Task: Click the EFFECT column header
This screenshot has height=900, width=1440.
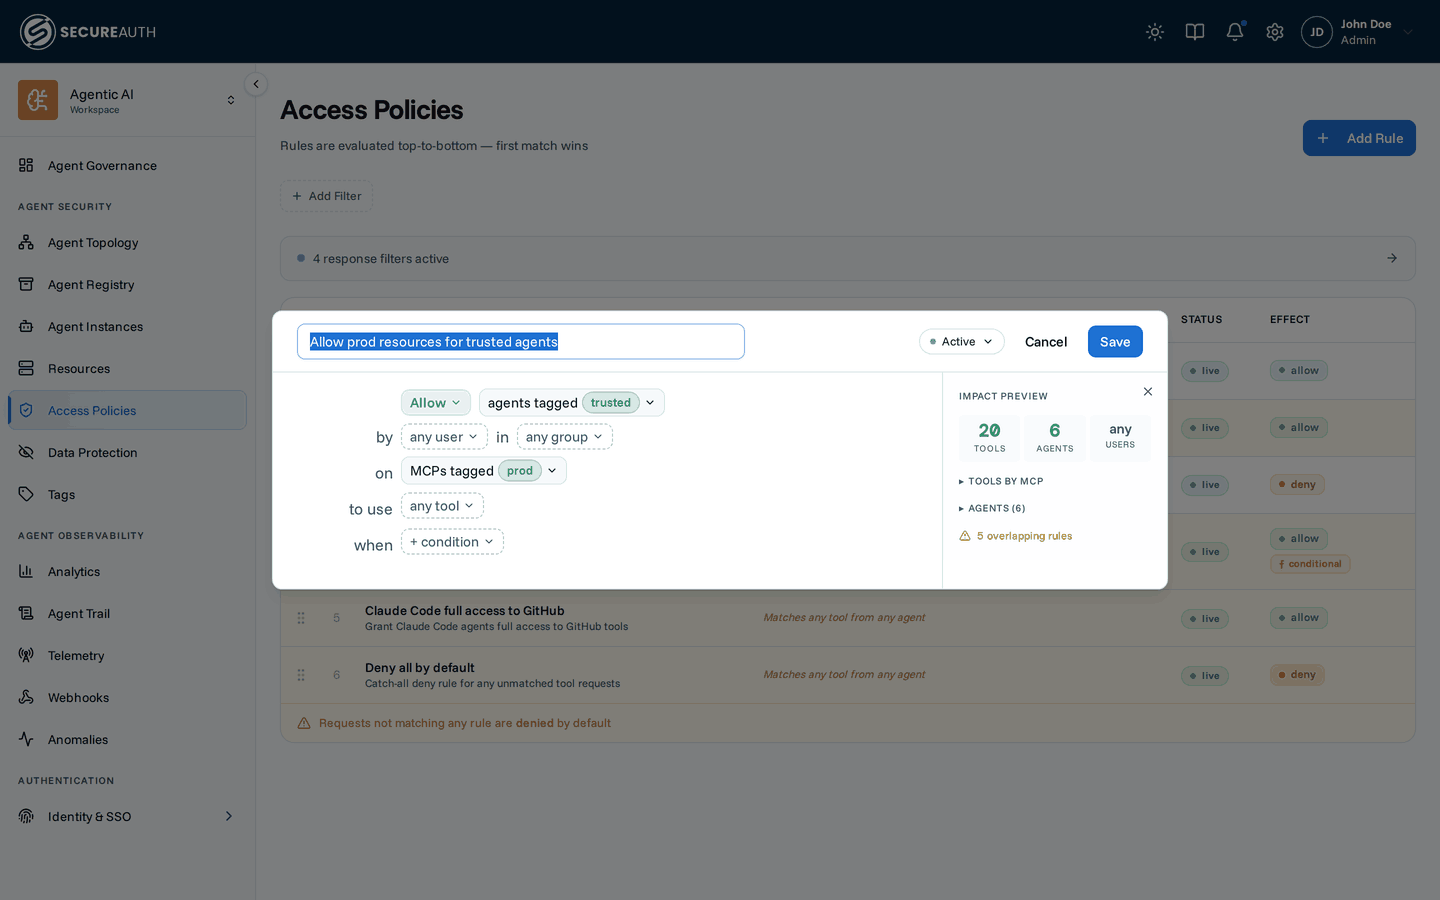Action: click(1290, 320)
